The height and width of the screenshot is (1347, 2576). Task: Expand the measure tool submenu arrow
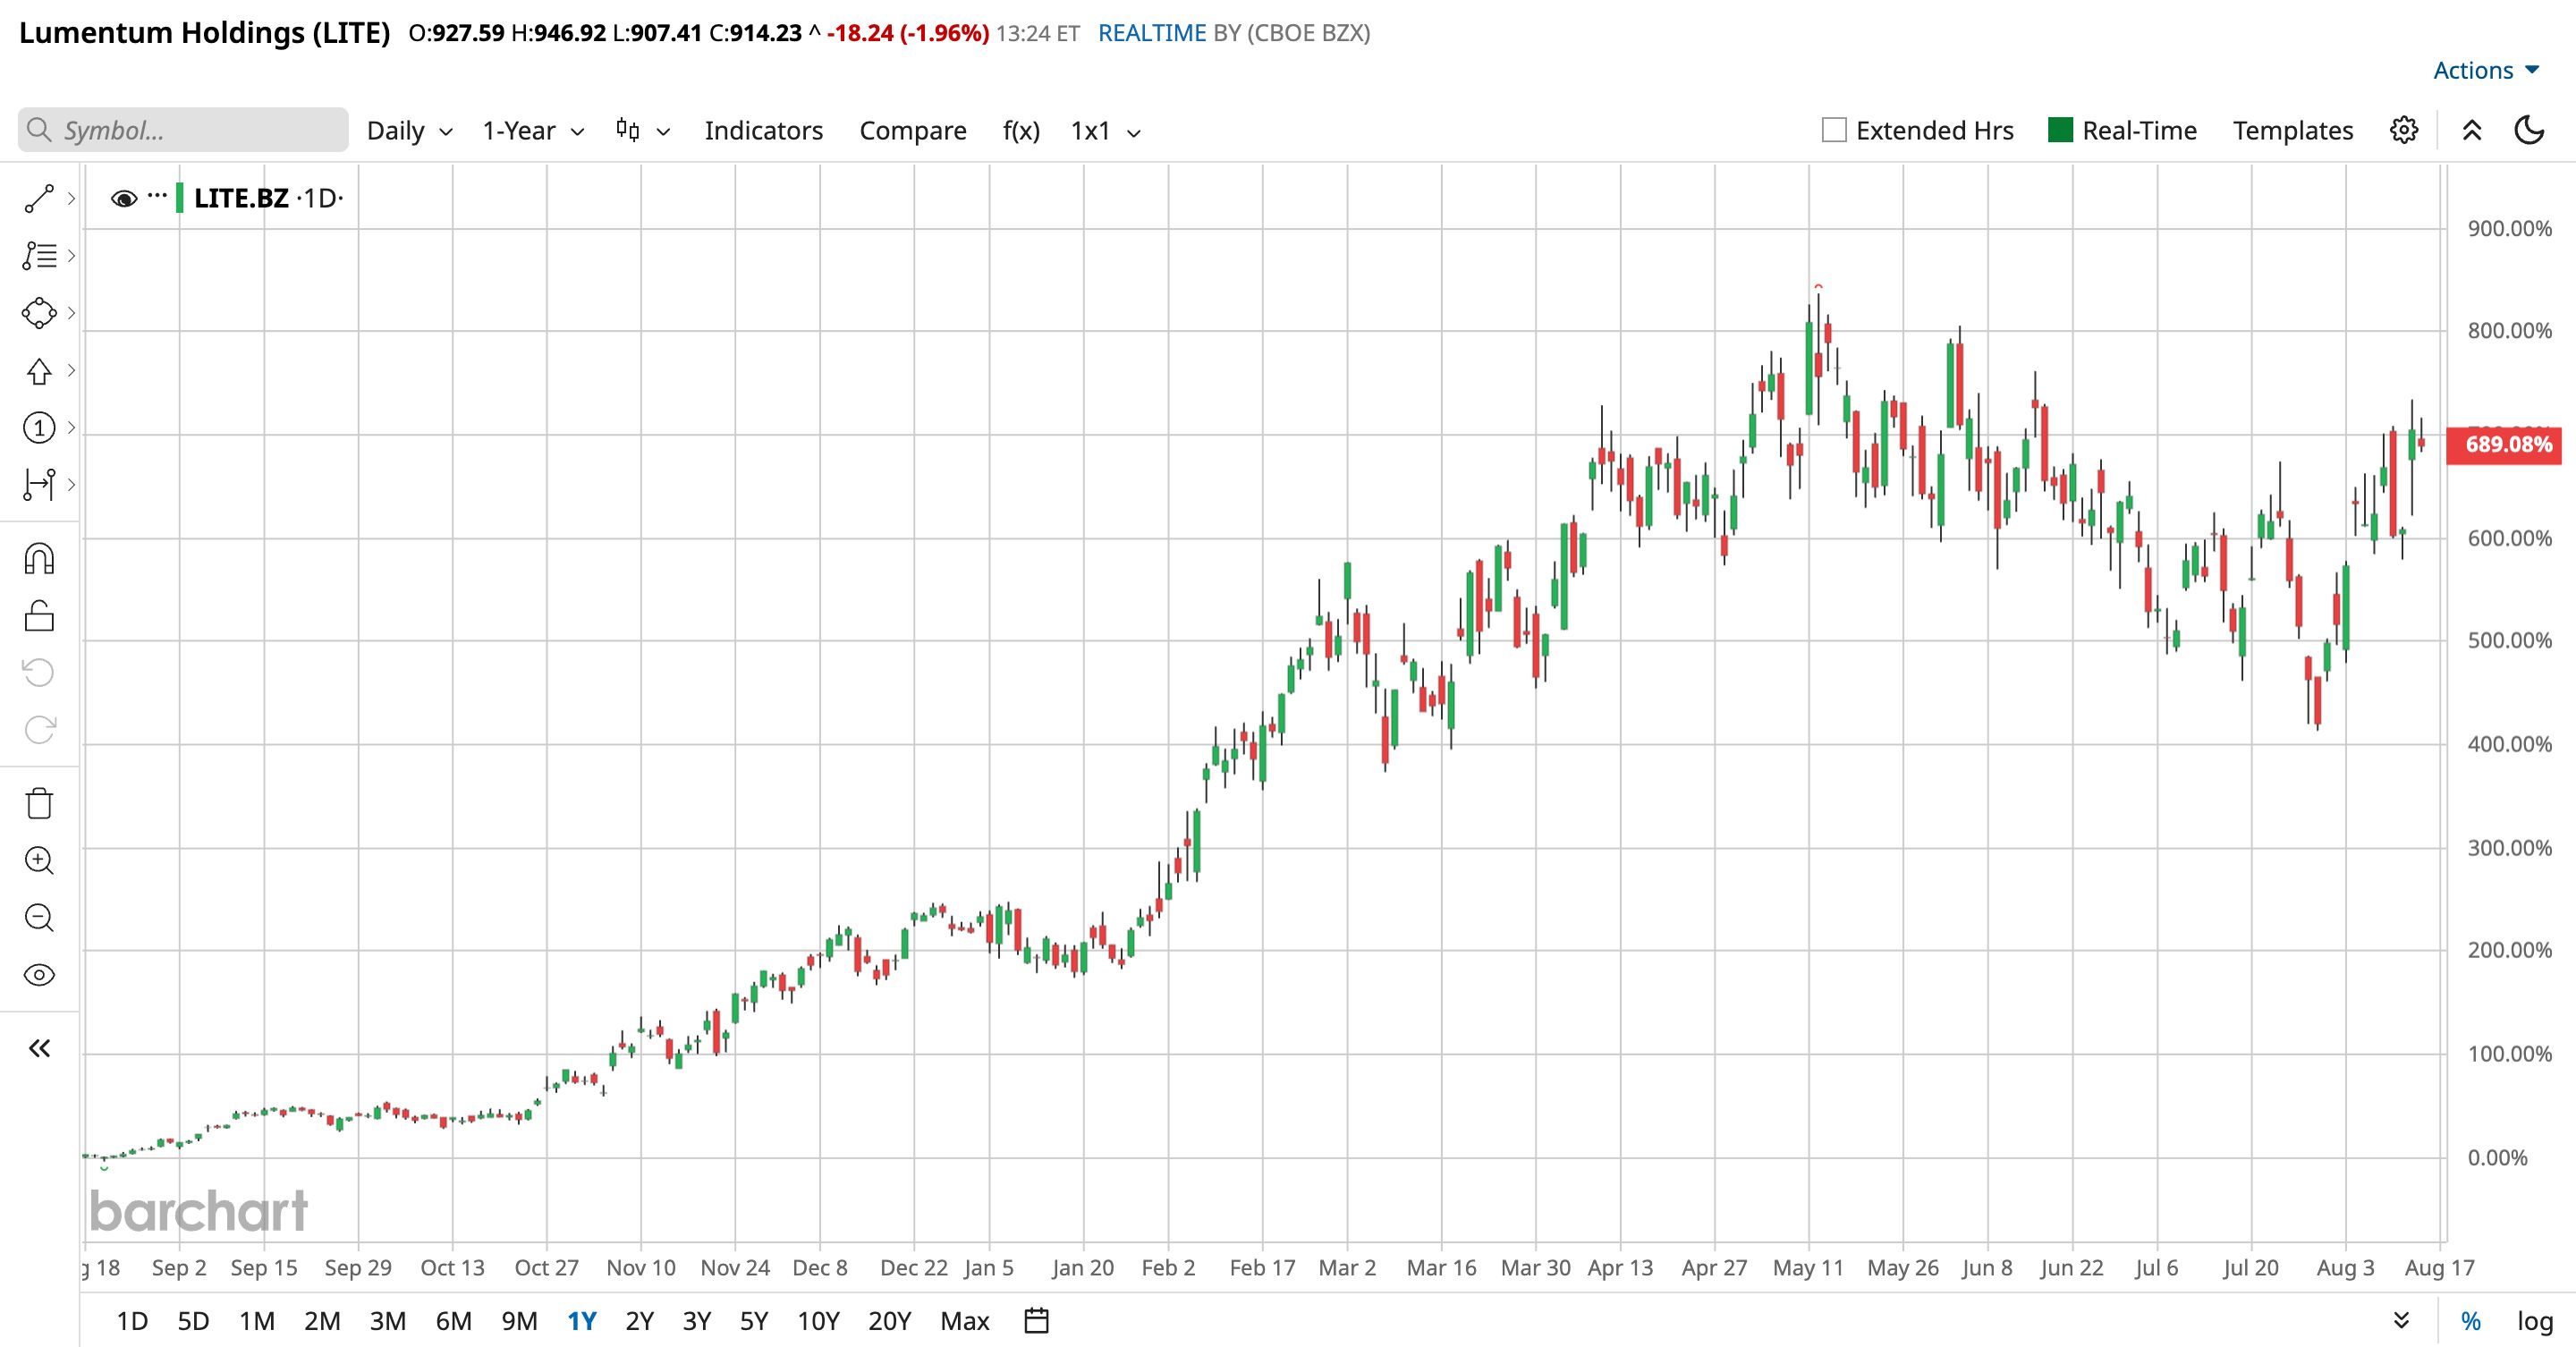(71, 485)
